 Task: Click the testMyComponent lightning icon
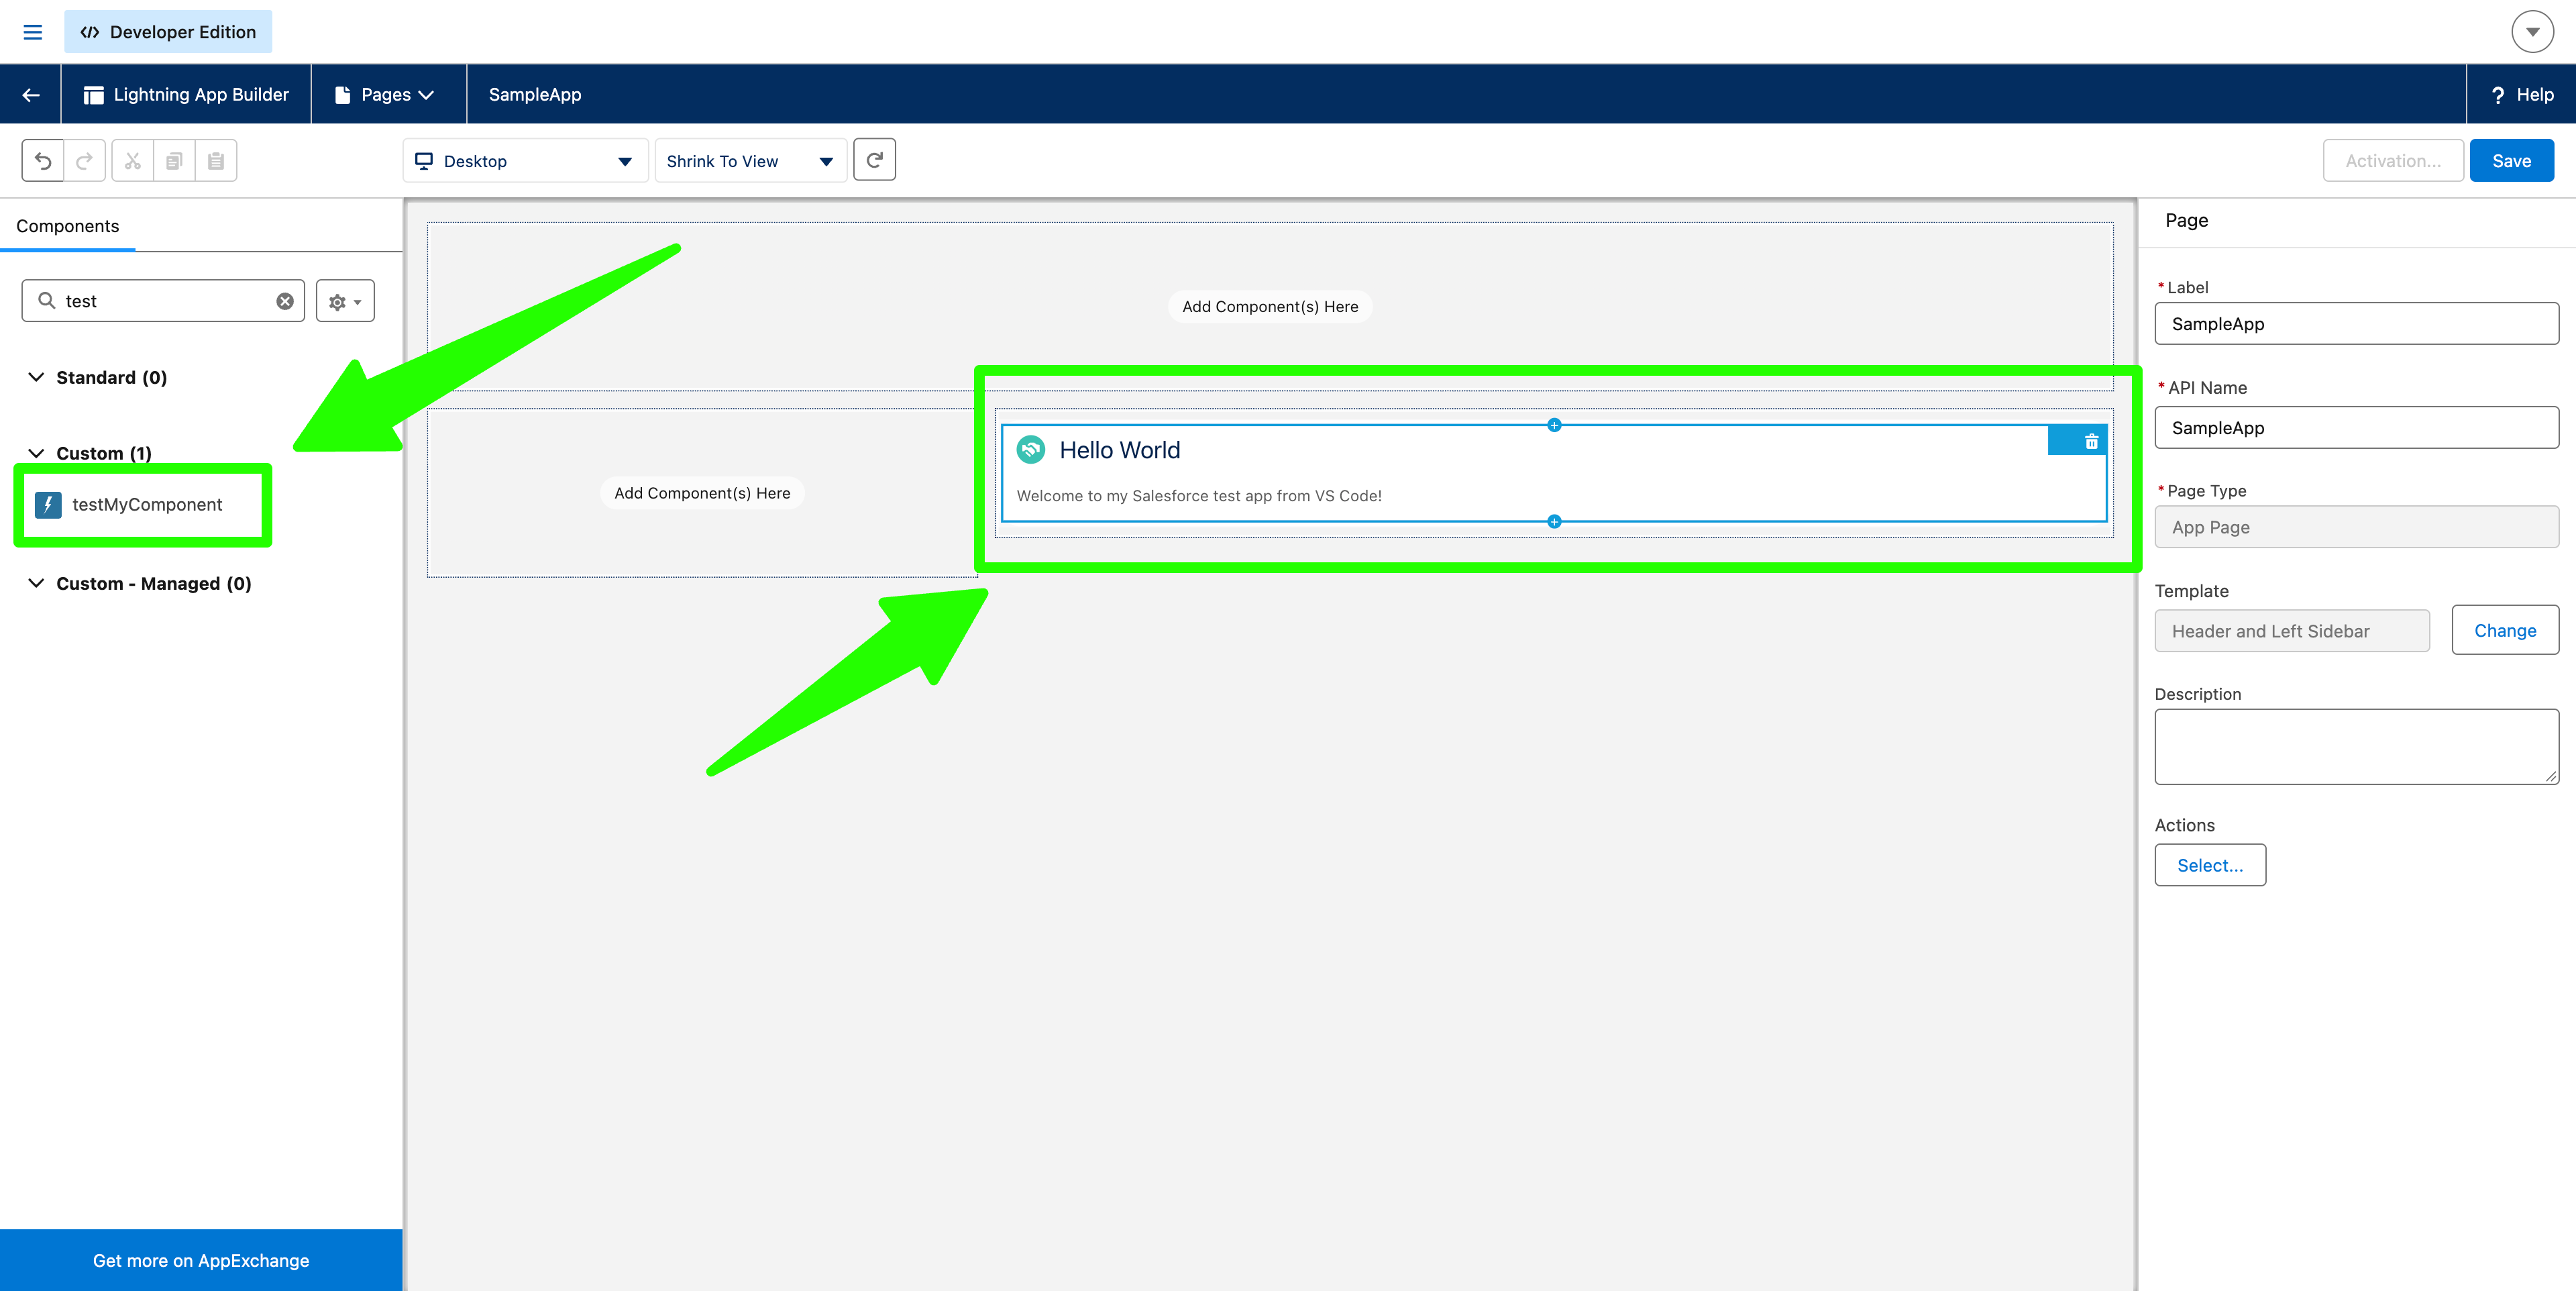(x=48, y=505)
